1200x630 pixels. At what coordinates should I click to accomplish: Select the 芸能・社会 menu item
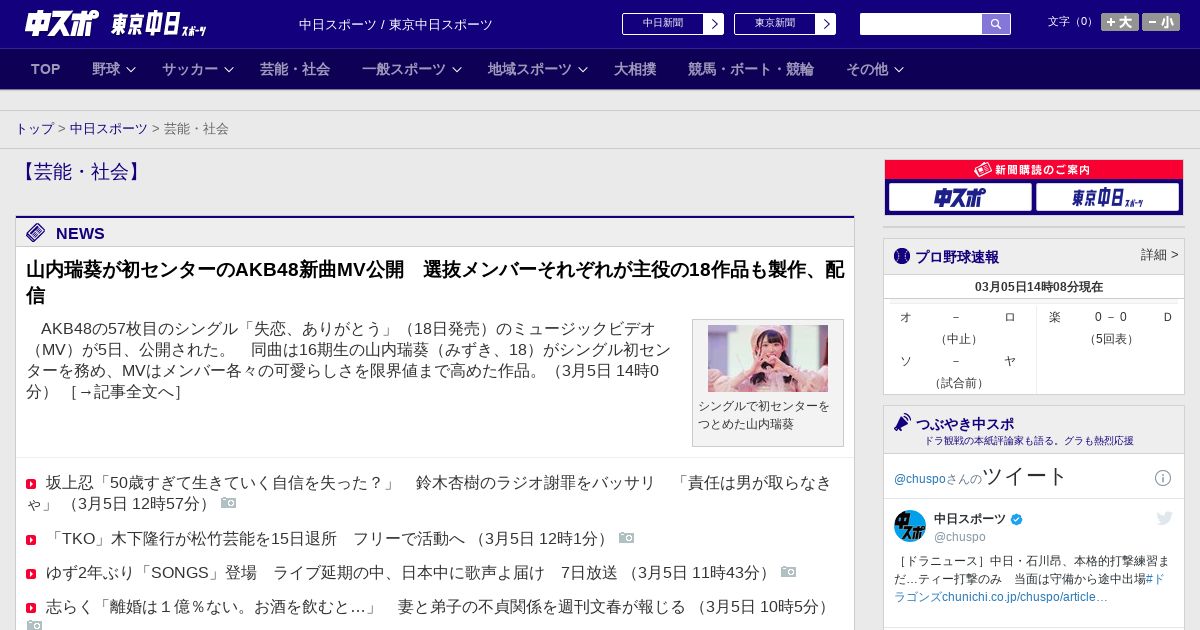point(295,69)
